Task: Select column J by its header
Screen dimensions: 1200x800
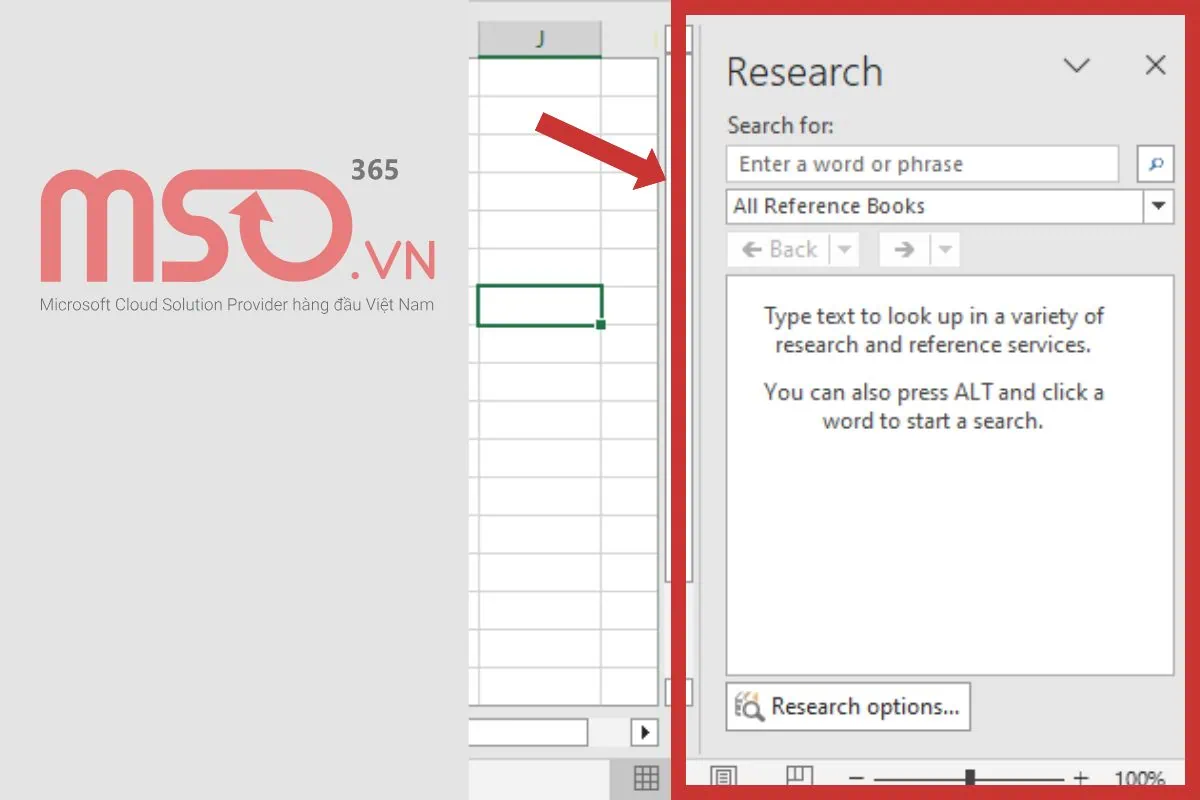Action: click(x=540, y=39)
